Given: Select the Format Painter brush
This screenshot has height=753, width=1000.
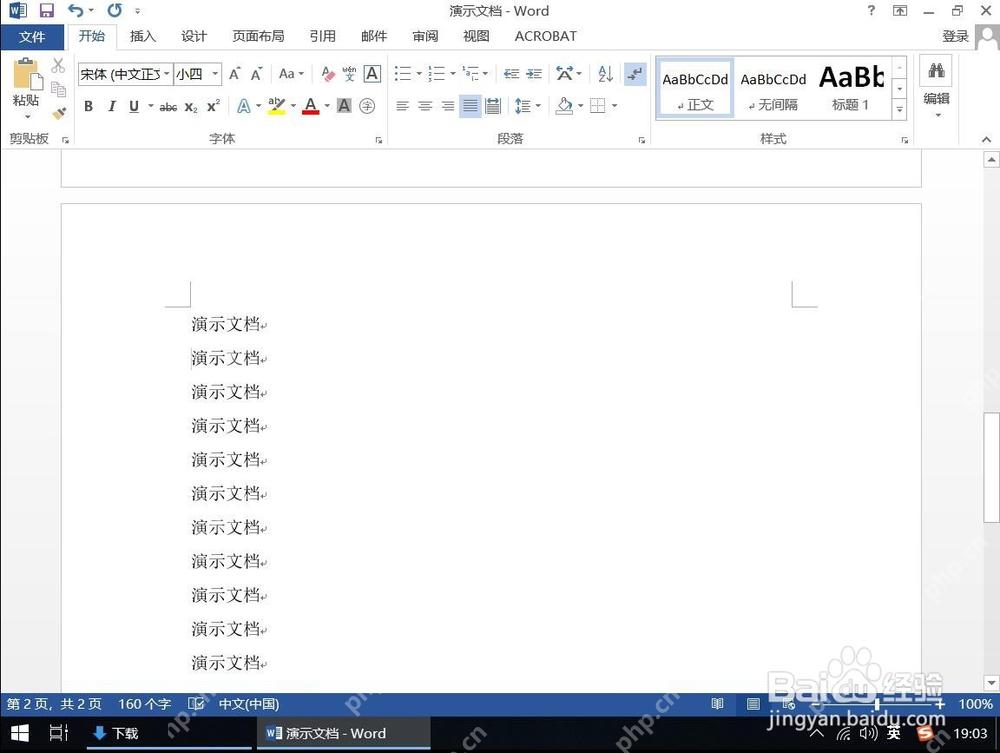Looking at the screenshot, I should point(59,113).
